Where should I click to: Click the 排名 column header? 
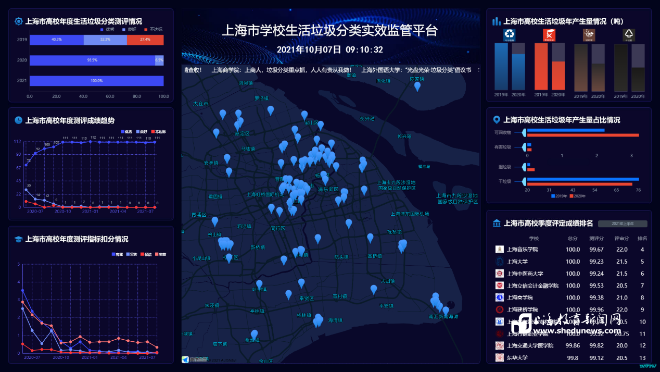(x=642, y=238)
